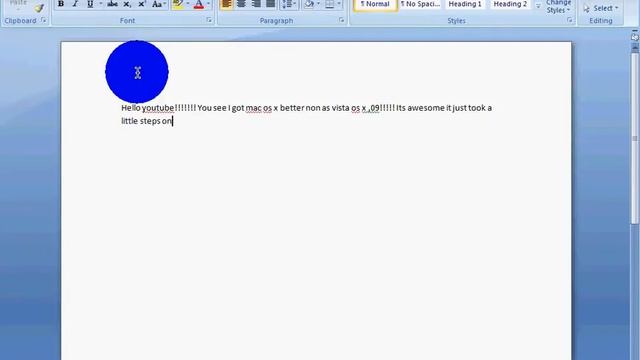This screenshot has width=640, height=360.
Task: Click the misspelled word "youtube"
Action: coord(158,108)
